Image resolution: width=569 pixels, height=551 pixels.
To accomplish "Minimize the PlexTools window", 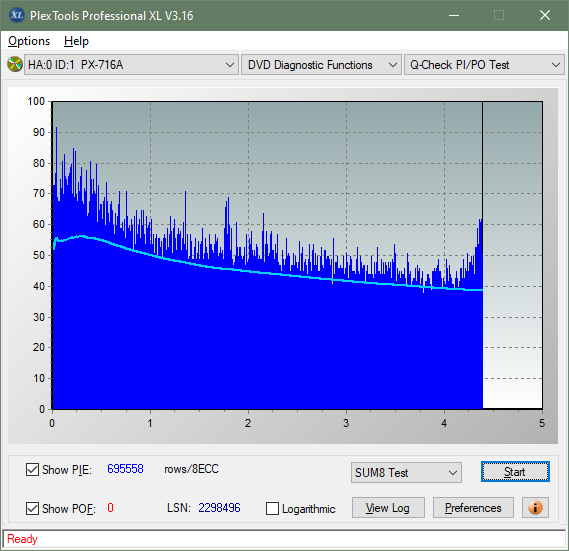I will pyautogui.click(x=454, y=15).
